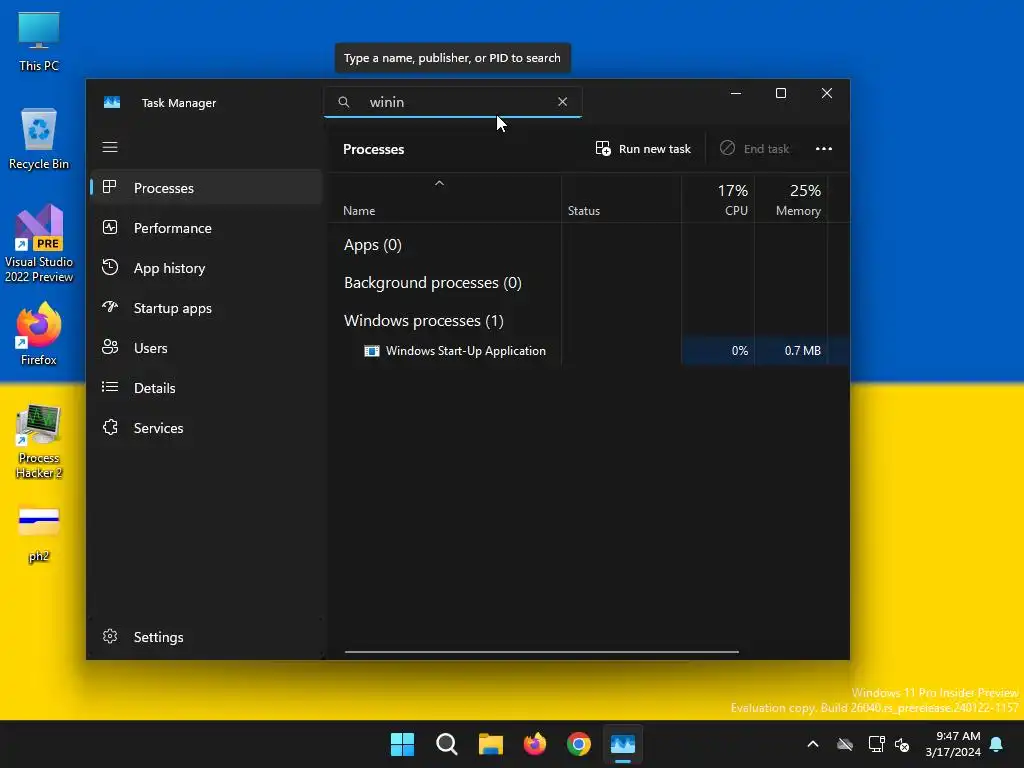
Task: Go to Startup apps page
Action: coord(206,308)
